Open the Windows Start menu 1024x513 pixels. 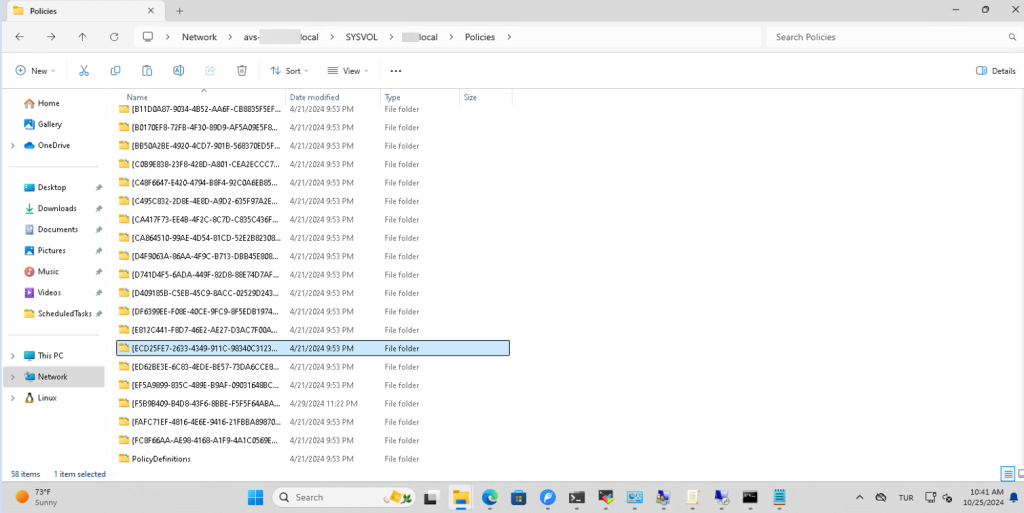click(255, 497)
